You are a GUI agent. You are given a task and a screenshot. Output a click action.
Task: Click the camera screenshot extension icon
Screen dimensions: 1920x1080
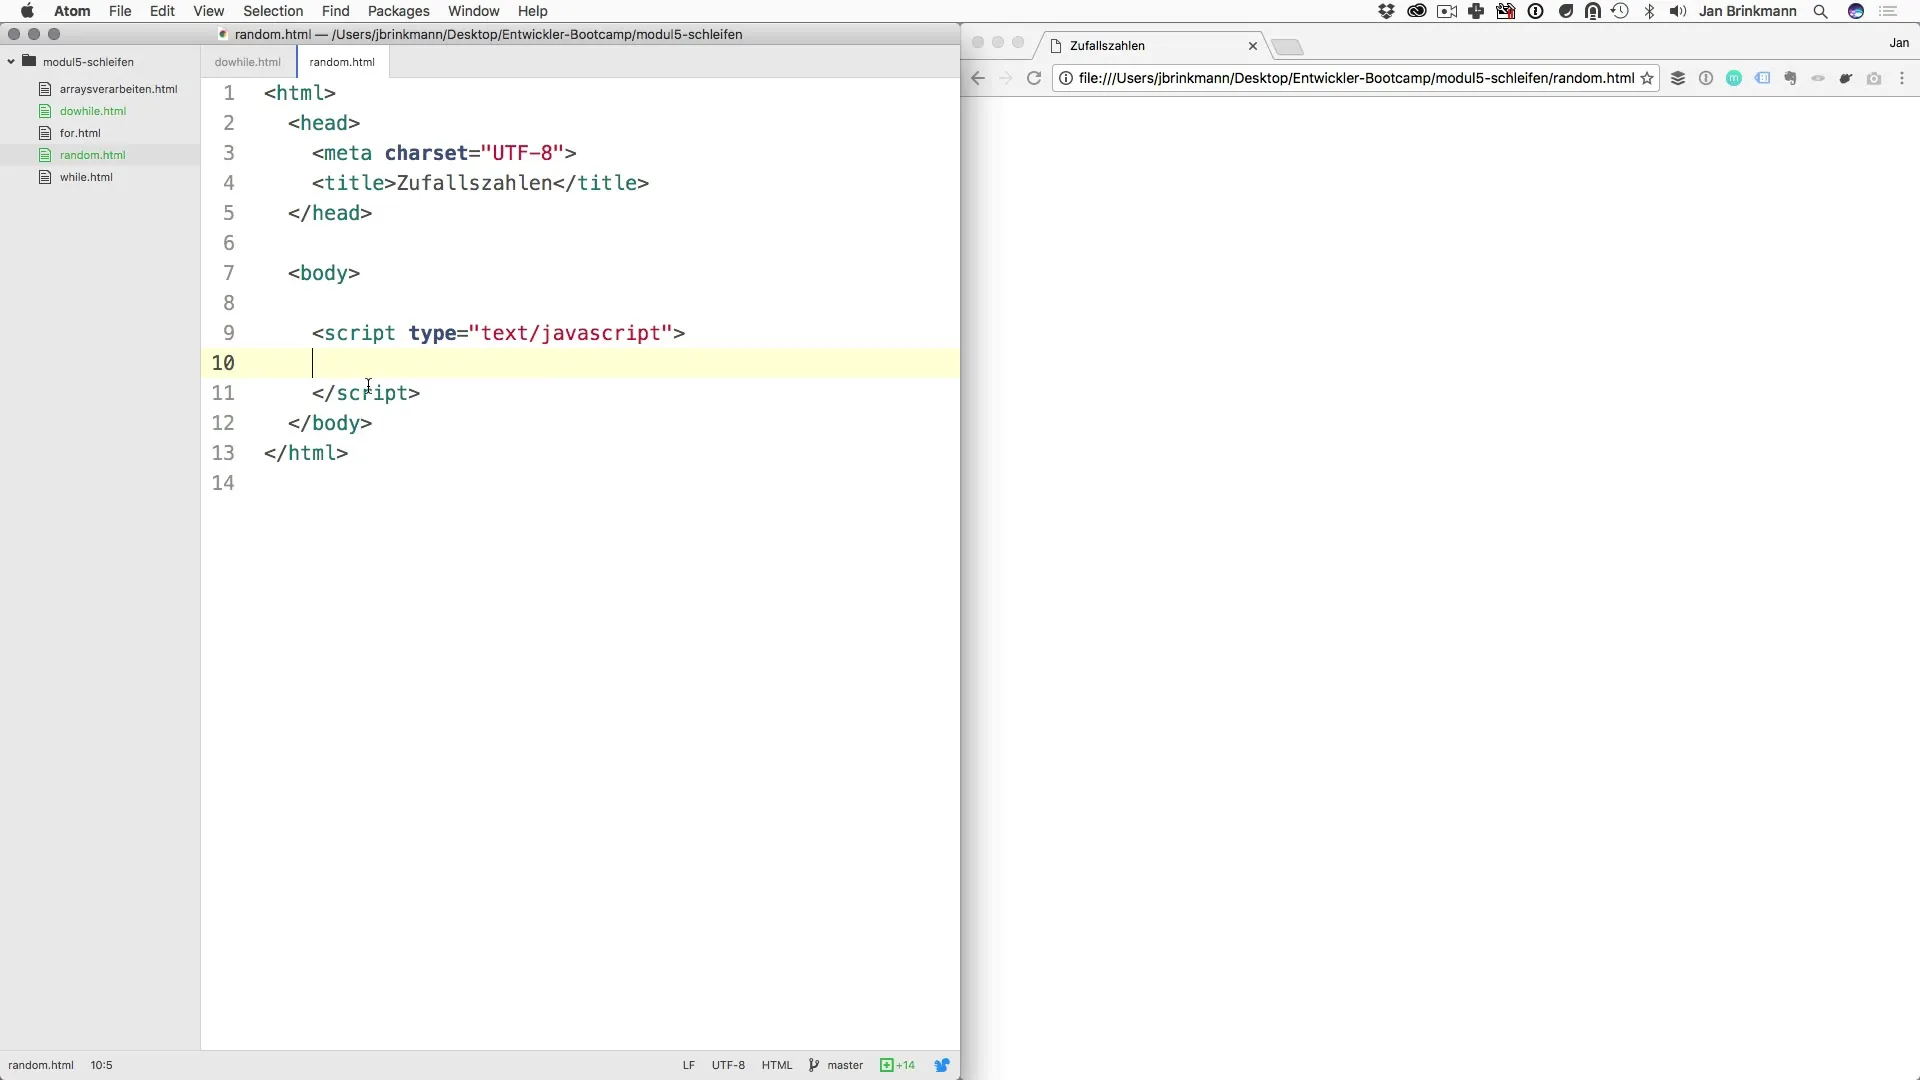1874,78
